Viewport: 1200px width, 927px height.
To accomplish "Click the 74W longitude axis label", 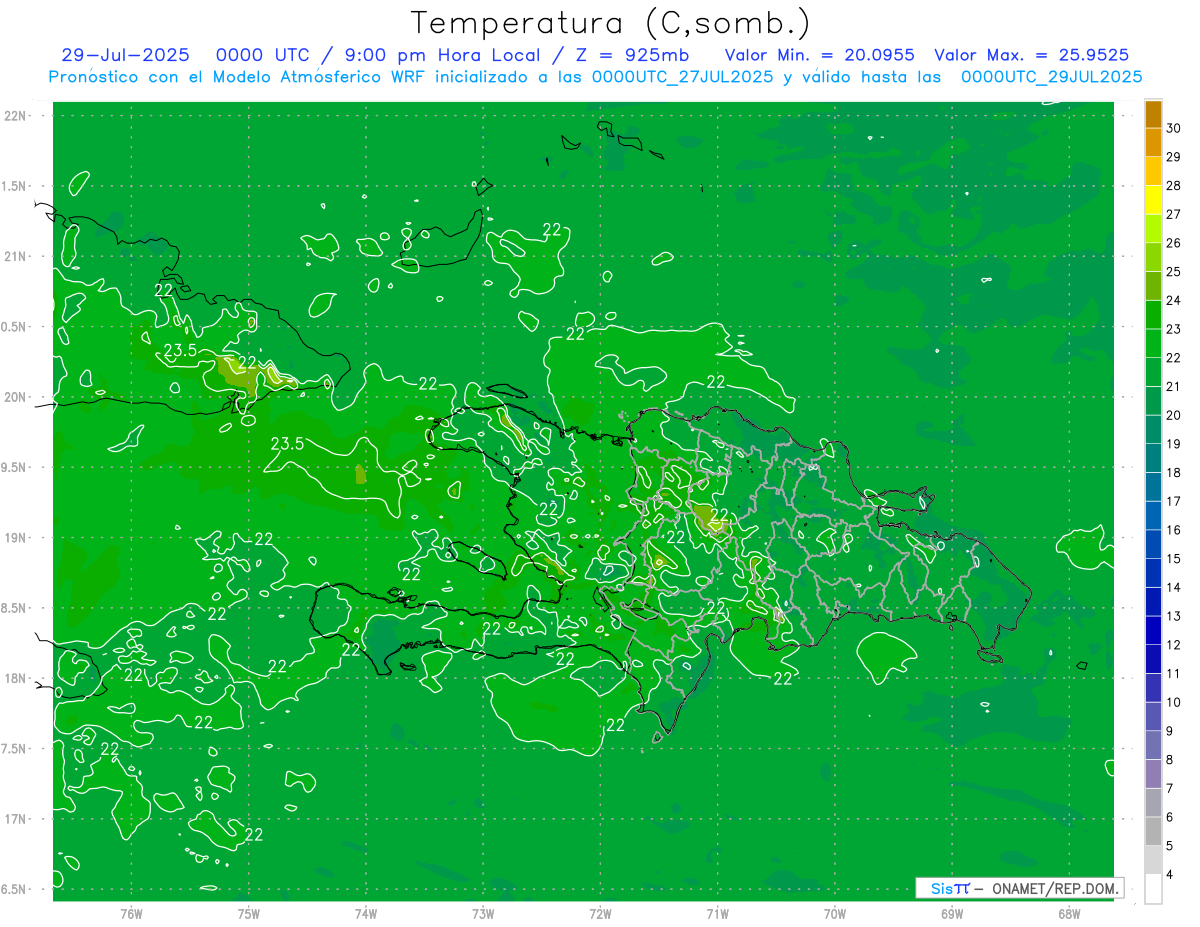I will (366, 913).
